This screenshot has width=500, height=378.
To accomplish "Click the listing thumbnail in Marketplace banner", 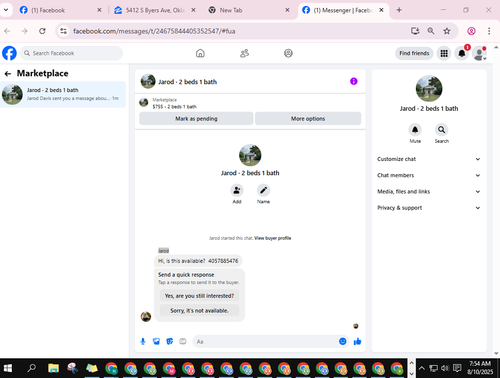I will tap(144, 103).
